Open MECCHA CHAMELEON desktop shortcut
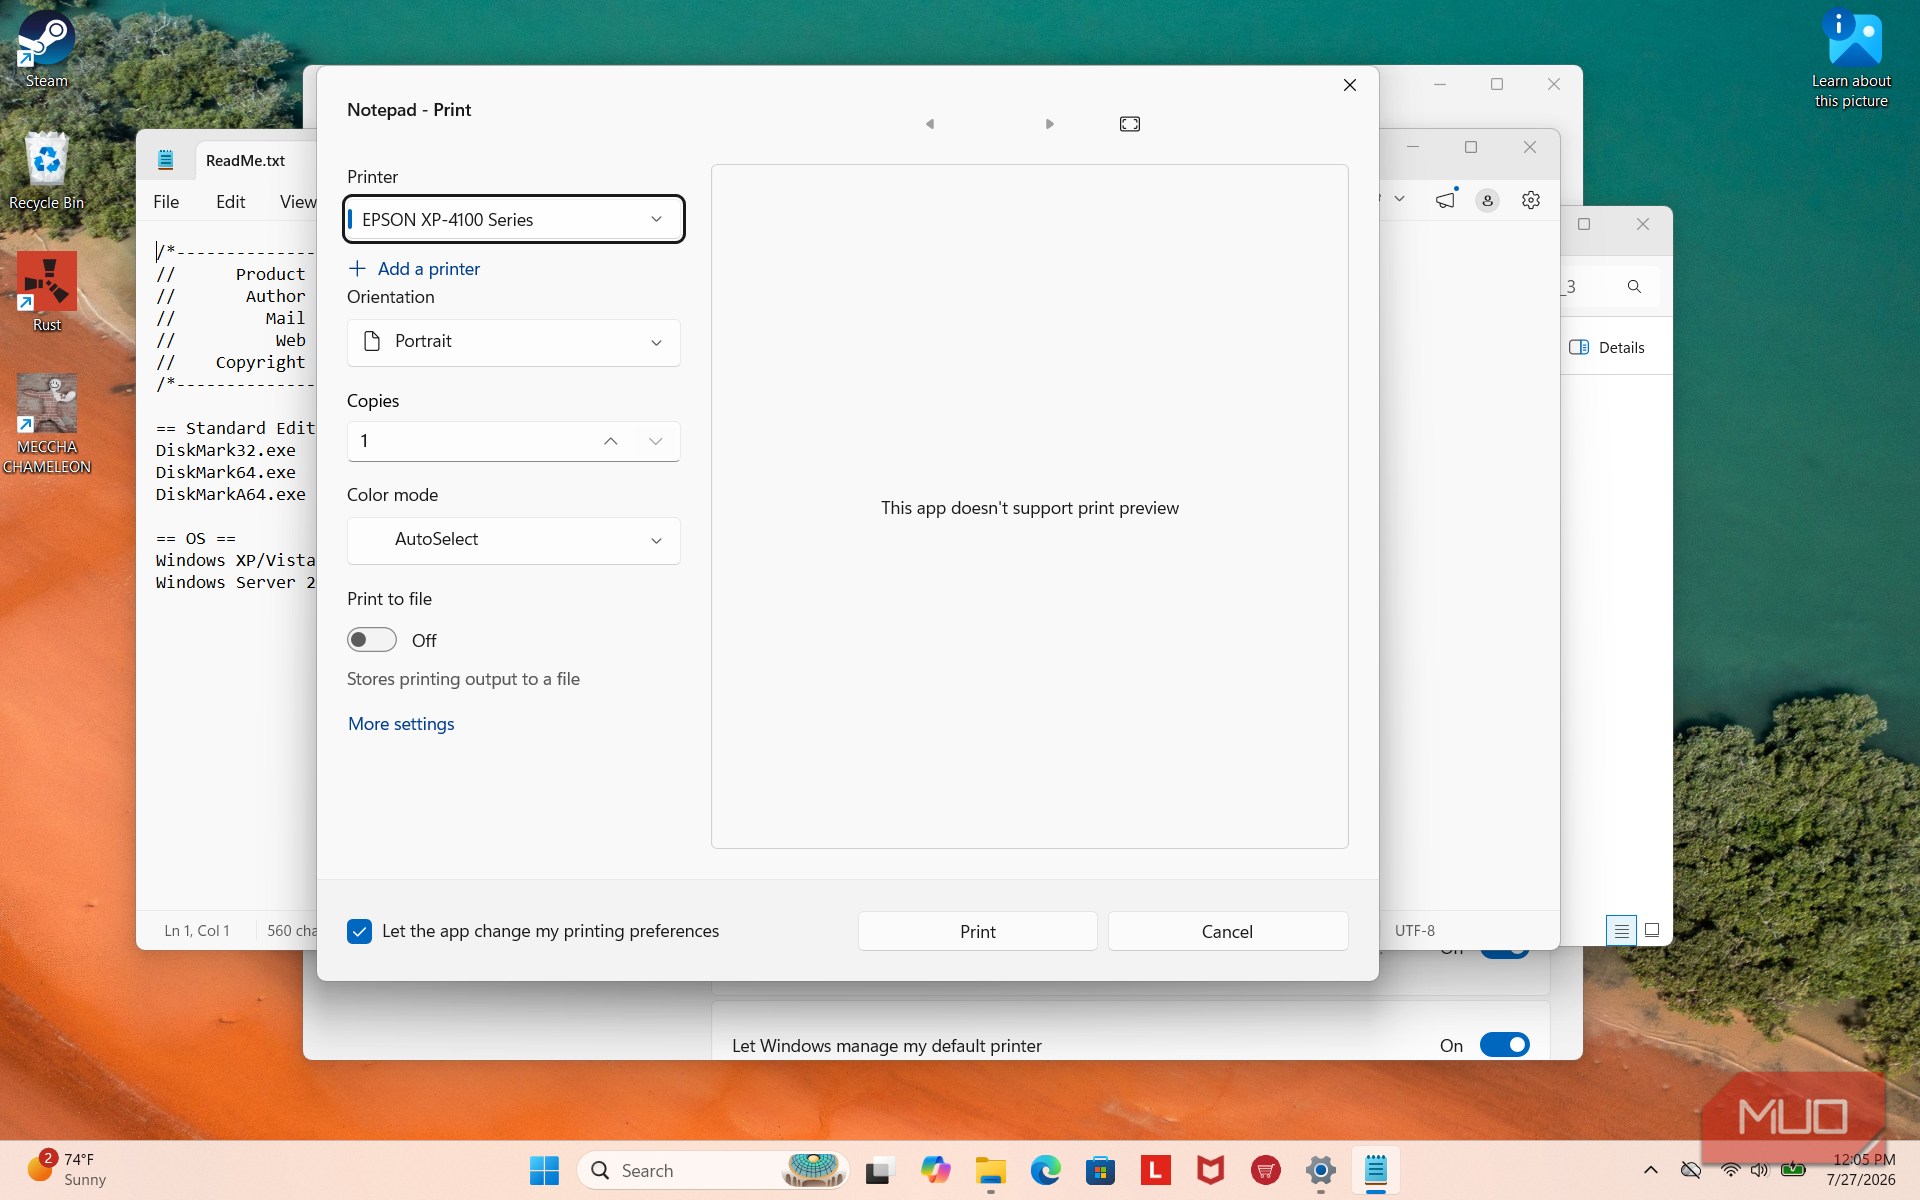The width and height of the screenshot is (1920, 1200). (x=47, y=424)
